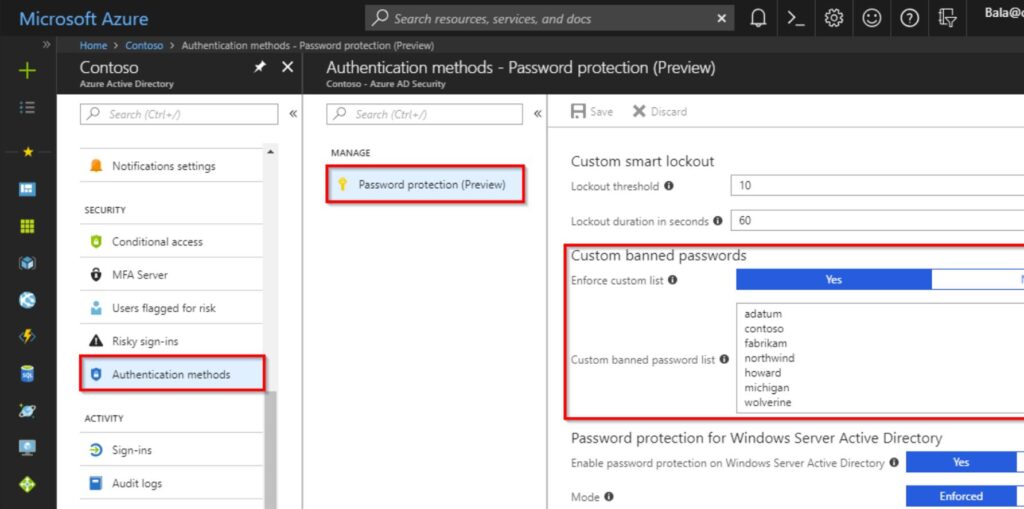The image size is (1024, 509).
Task: Close the Contoso blade
Action: tap(287, 67)
